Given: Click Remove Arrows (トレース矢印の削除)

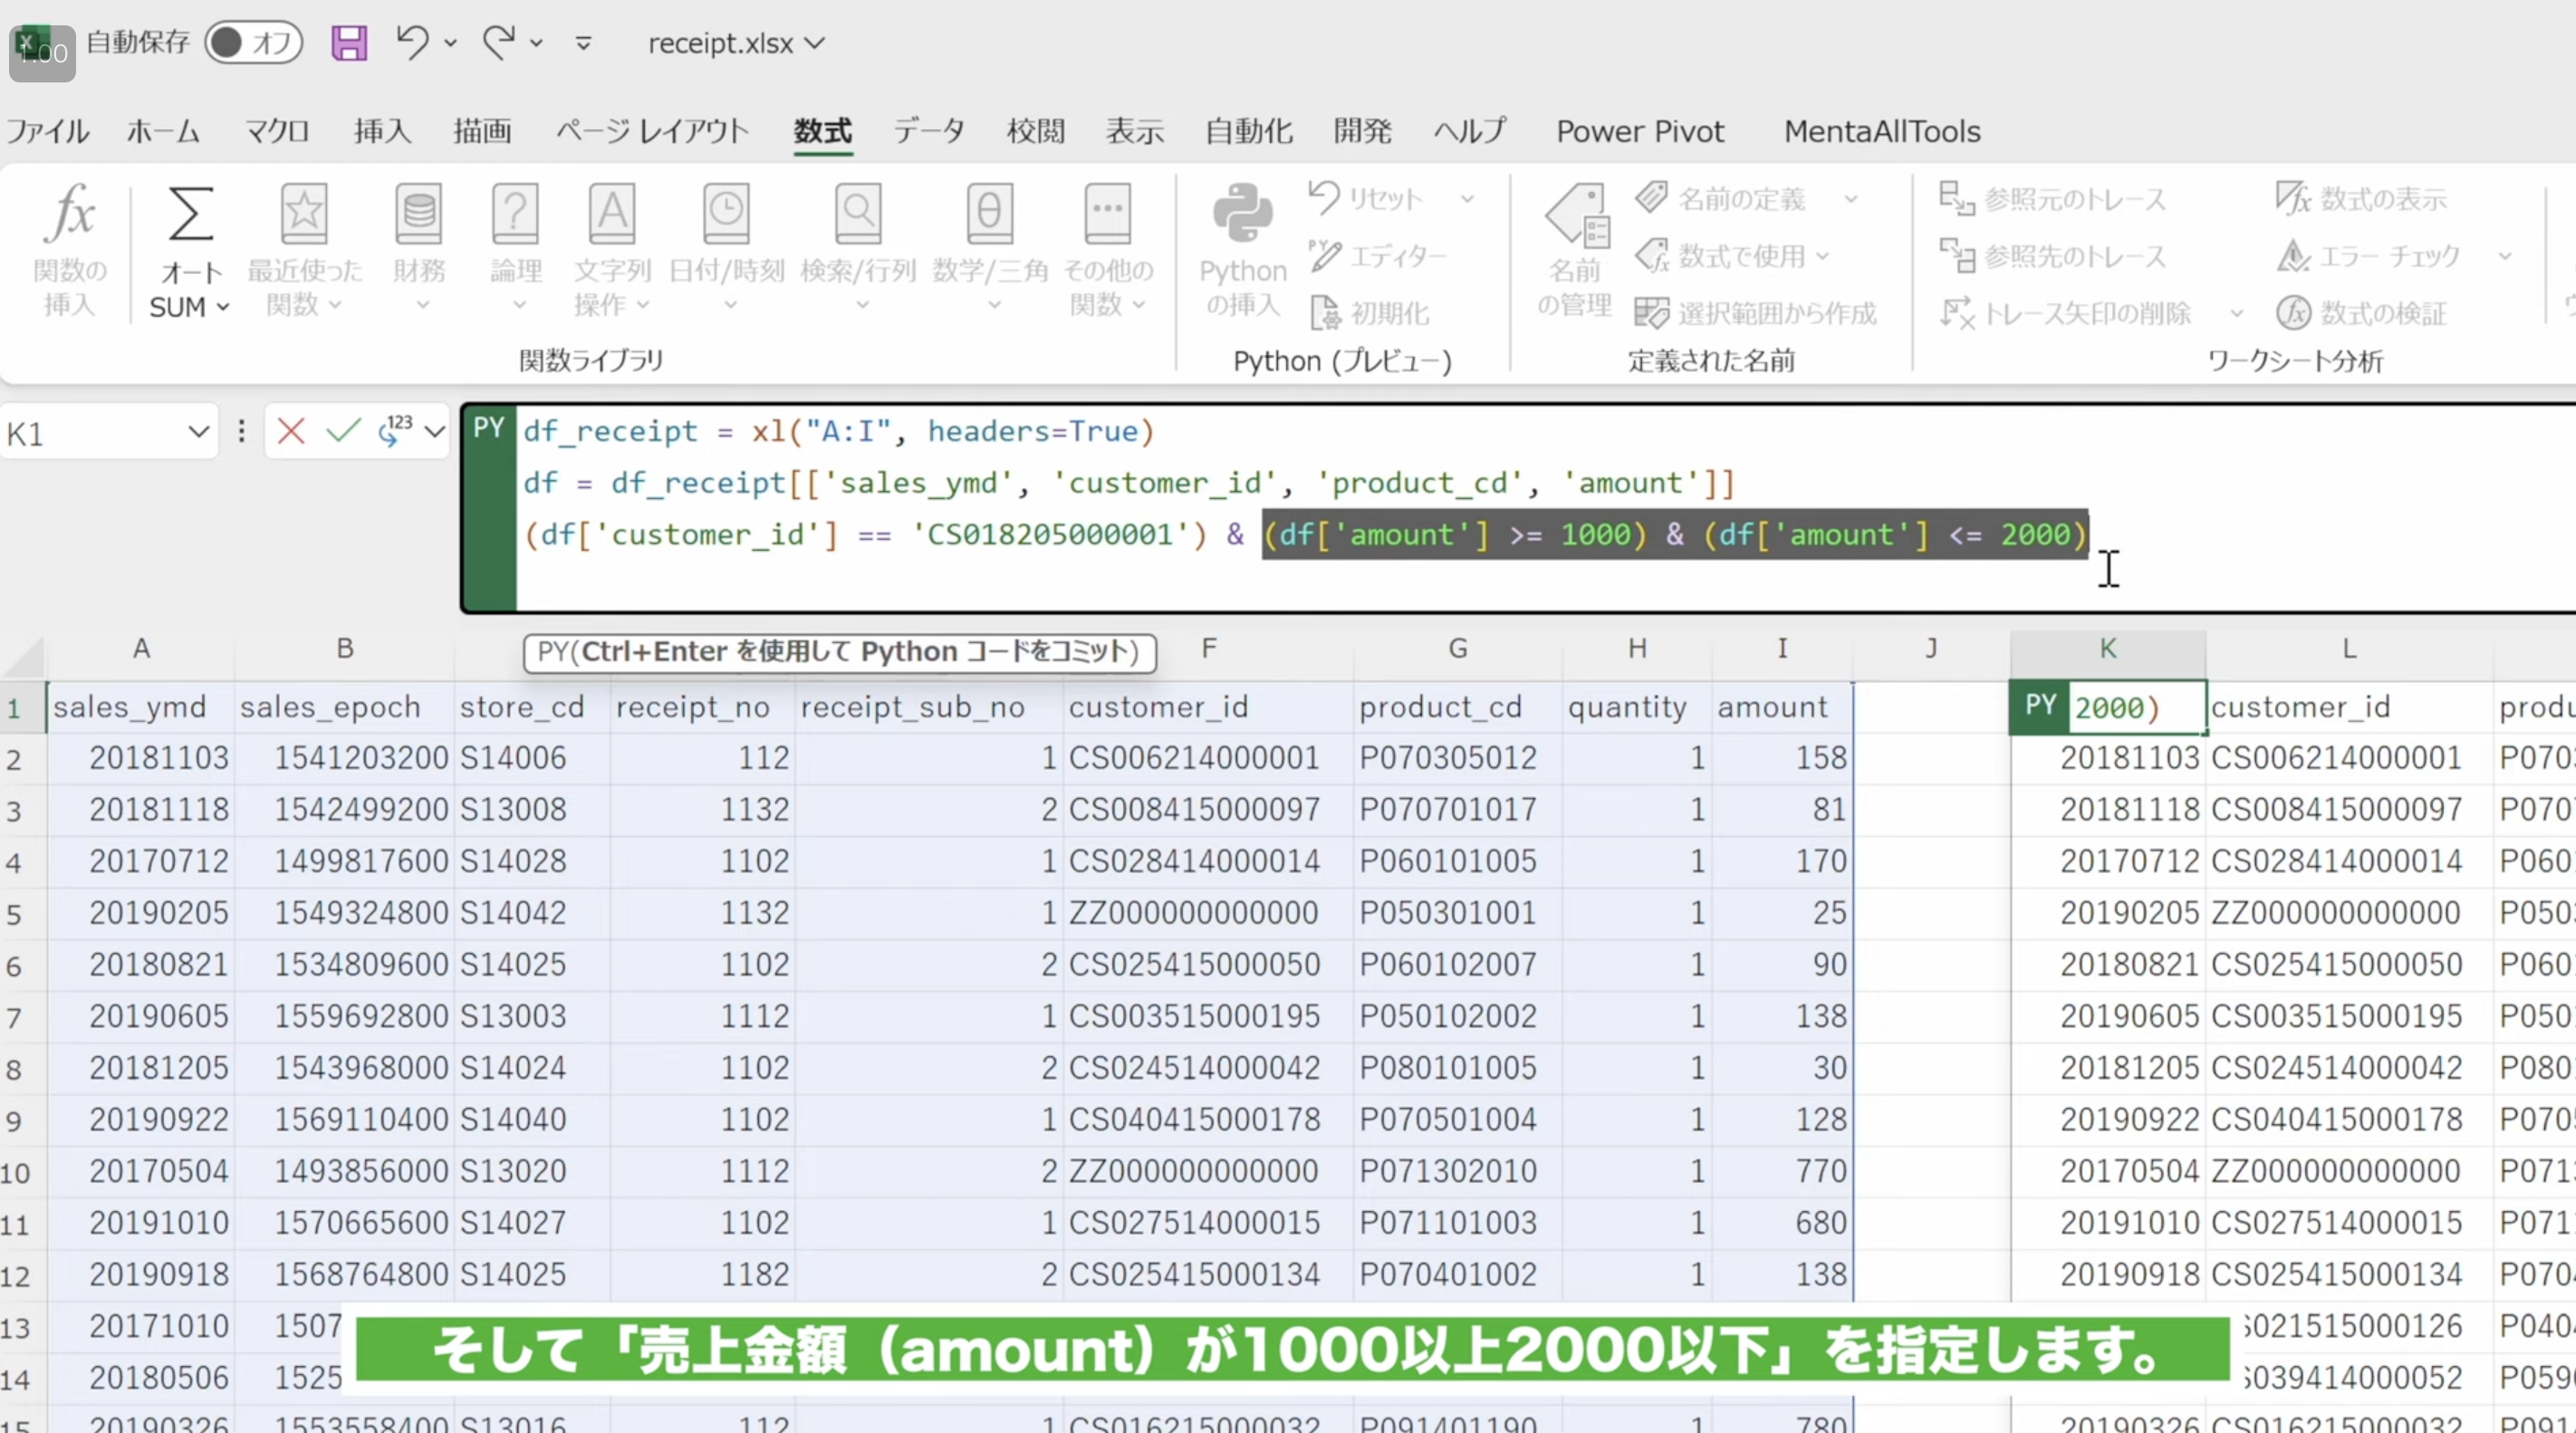Looking at the screenshot, I should (2065, 313).
